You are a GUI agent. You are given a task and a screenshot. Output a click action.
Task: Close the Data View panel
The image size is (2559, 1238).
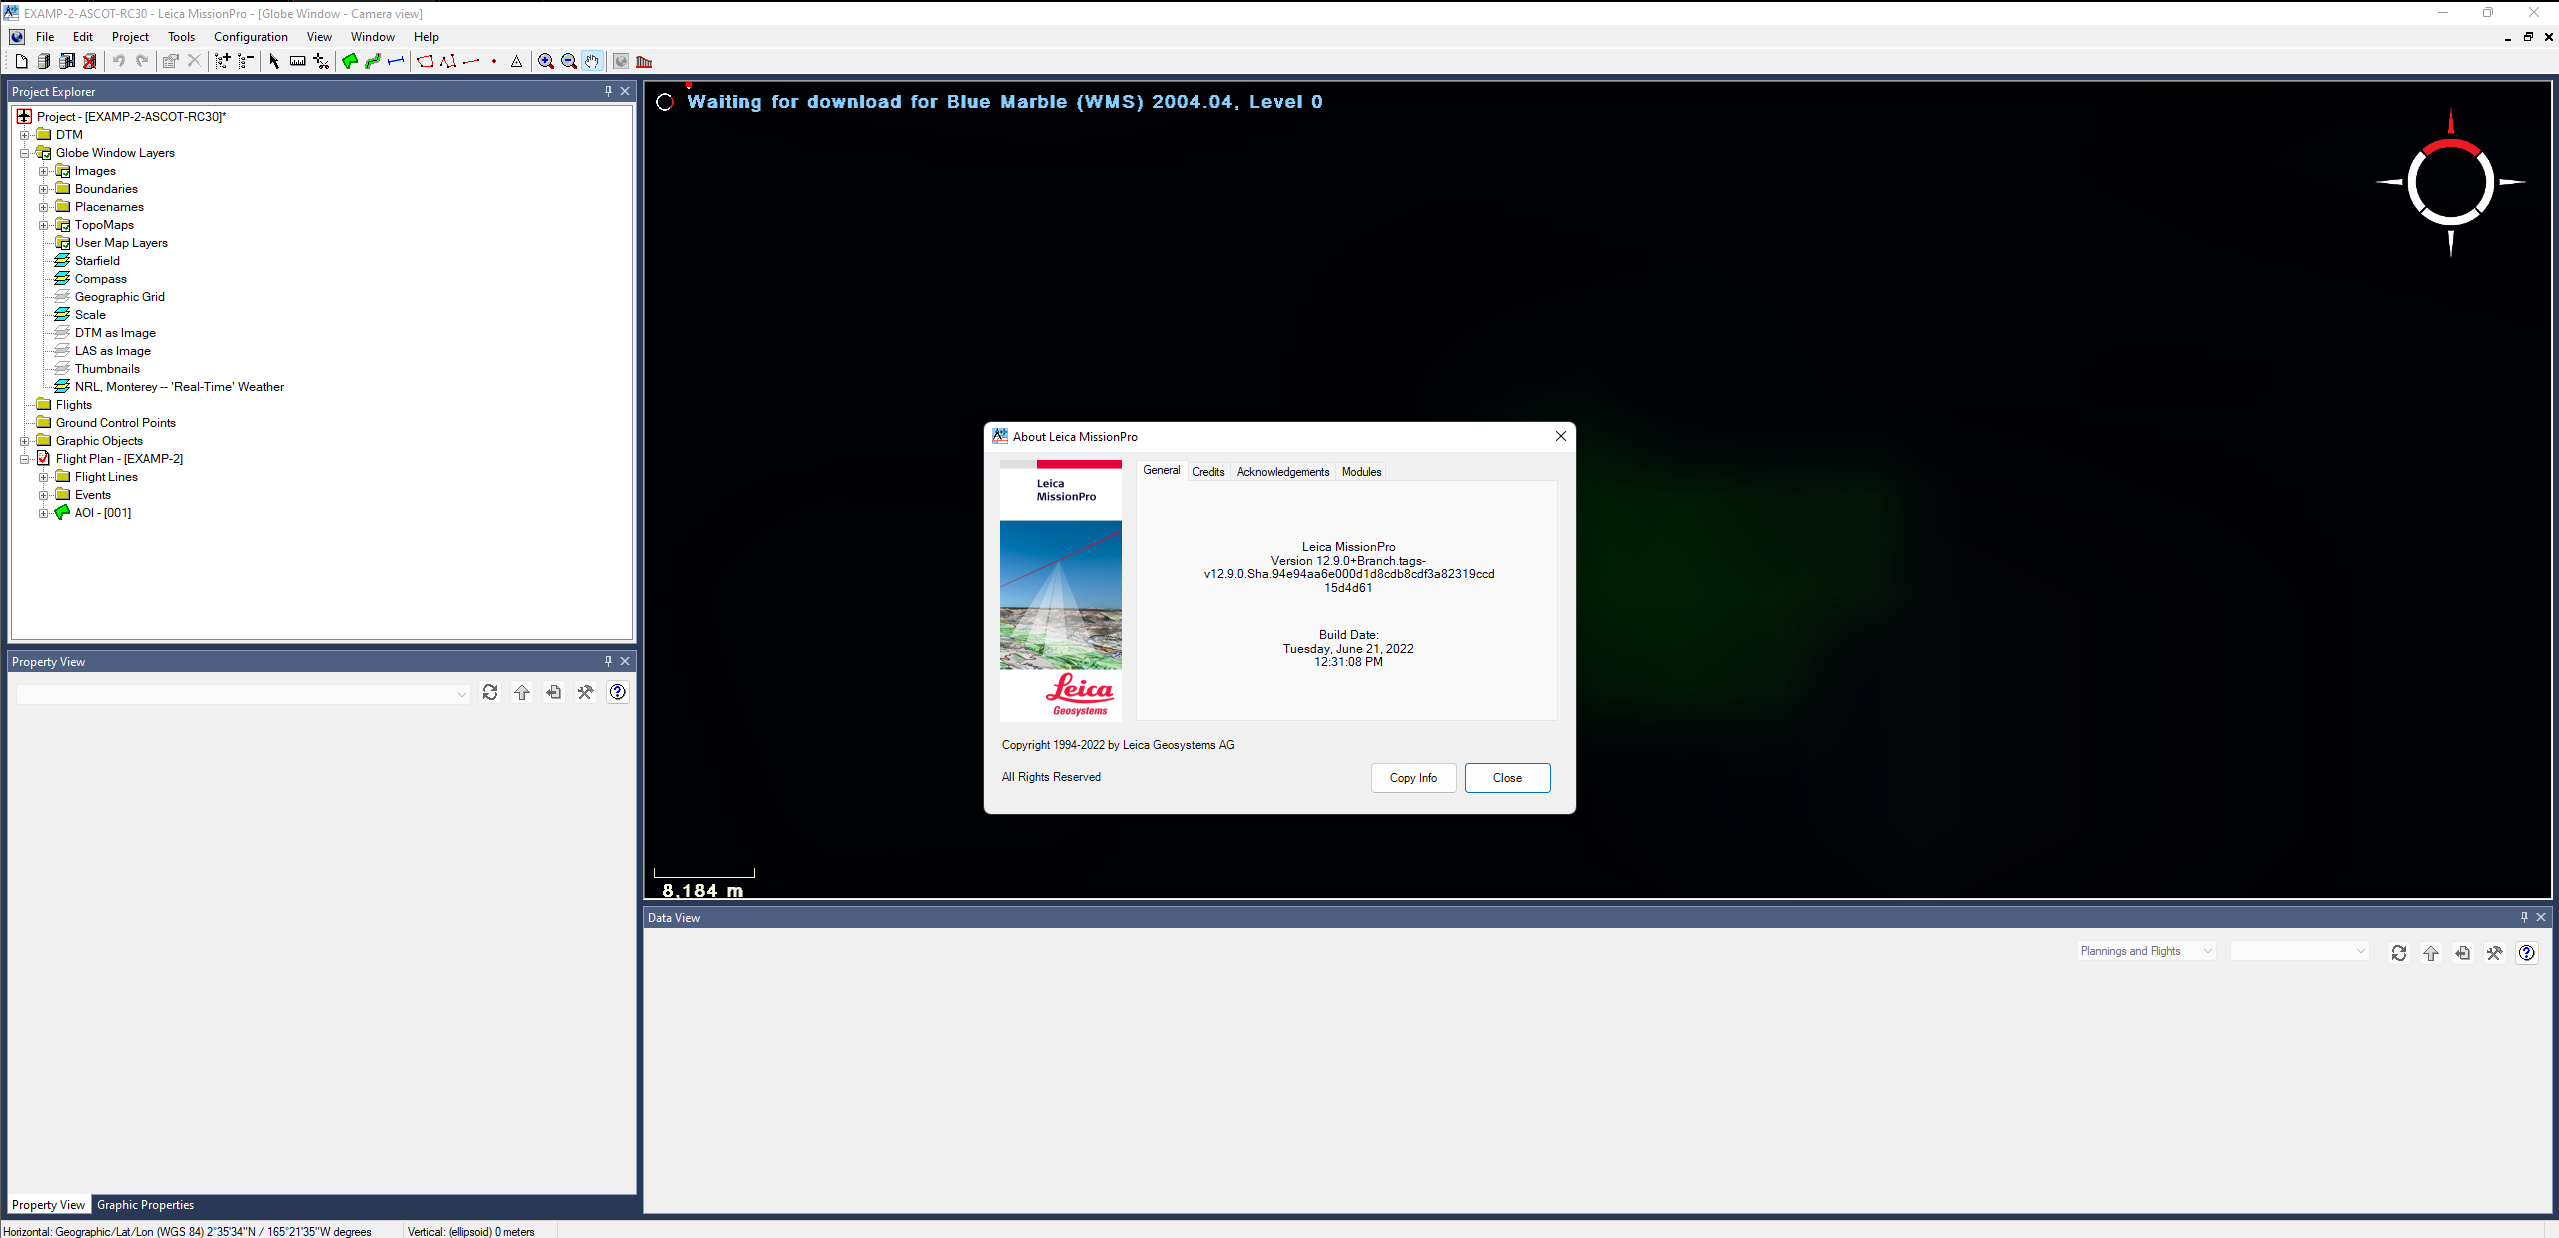click(x=2541, y=917)
